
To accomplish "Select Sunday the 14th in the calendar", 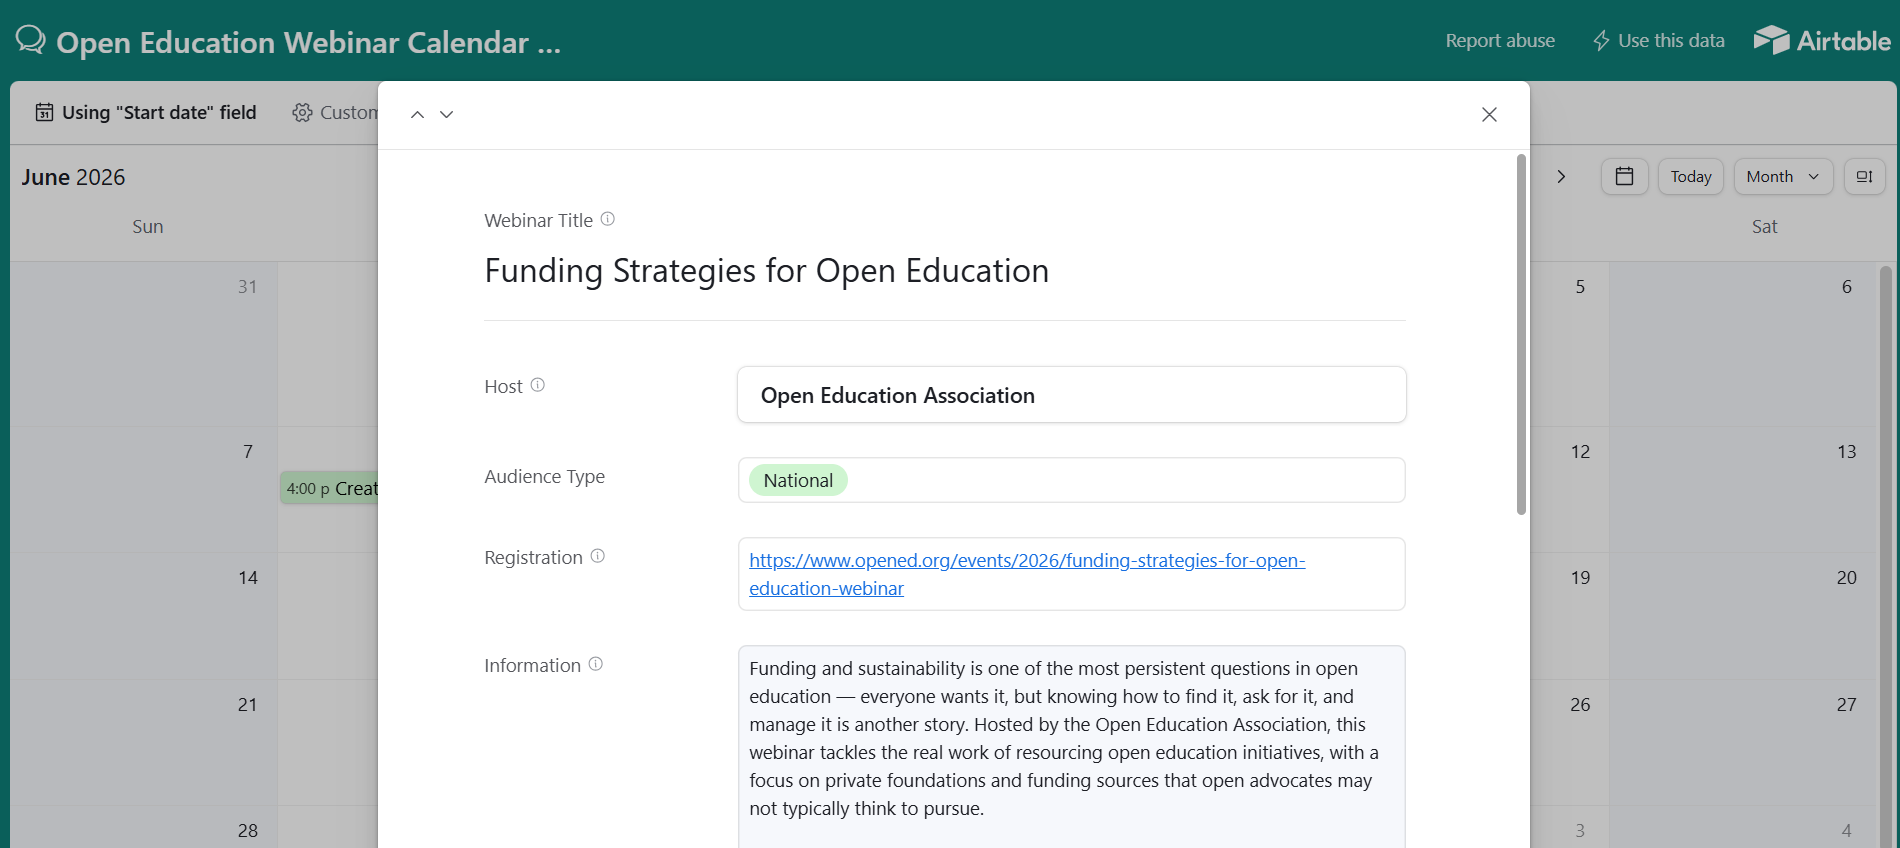I will [x=145, y=616].
